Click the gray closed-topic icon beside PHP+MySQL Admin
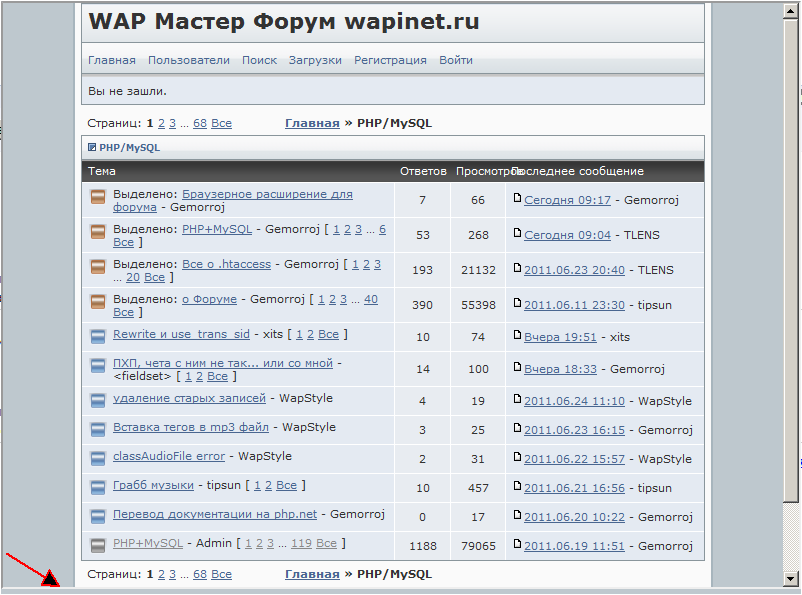Image resolution: width=802 pixels, height=595 pixels. (x=98, y=545)
